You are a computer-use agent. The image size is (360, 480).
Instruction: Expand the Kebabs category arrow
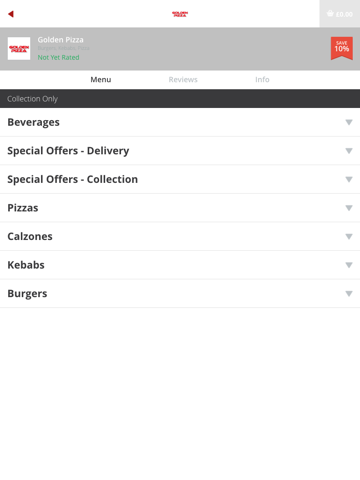click(x=349, y=265)
